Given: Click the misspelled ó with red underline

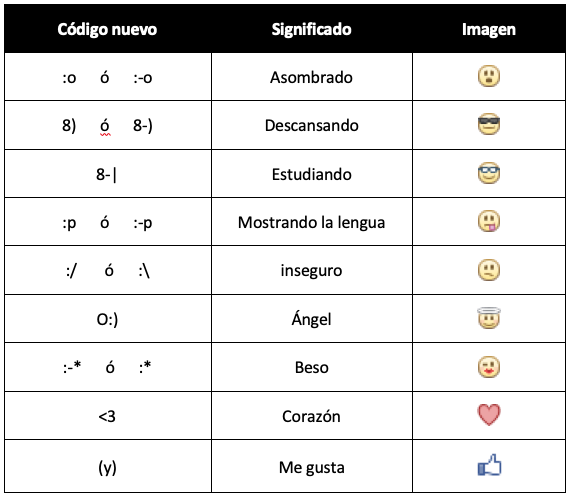Looking at the screenshot, I should (105, 126).
